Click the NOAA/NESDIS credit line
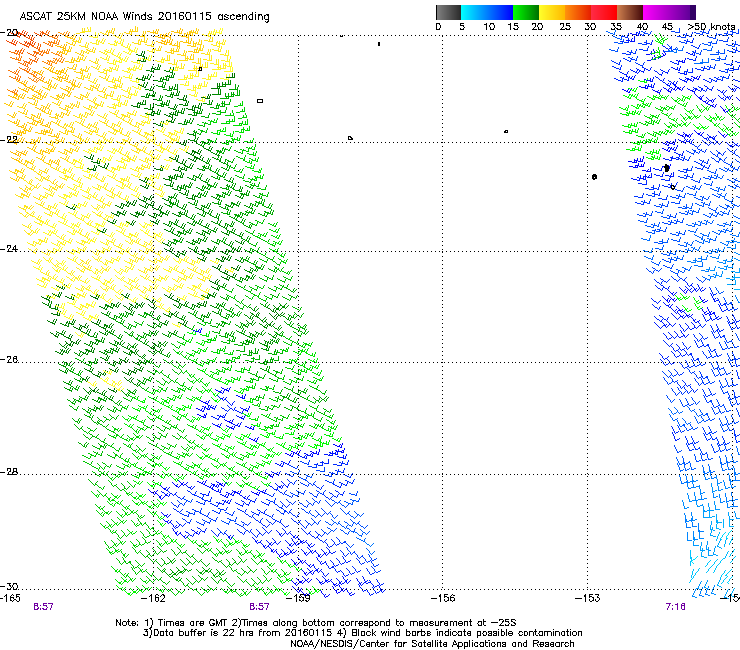Screen dimensions: 740x650 pos(432,644)
